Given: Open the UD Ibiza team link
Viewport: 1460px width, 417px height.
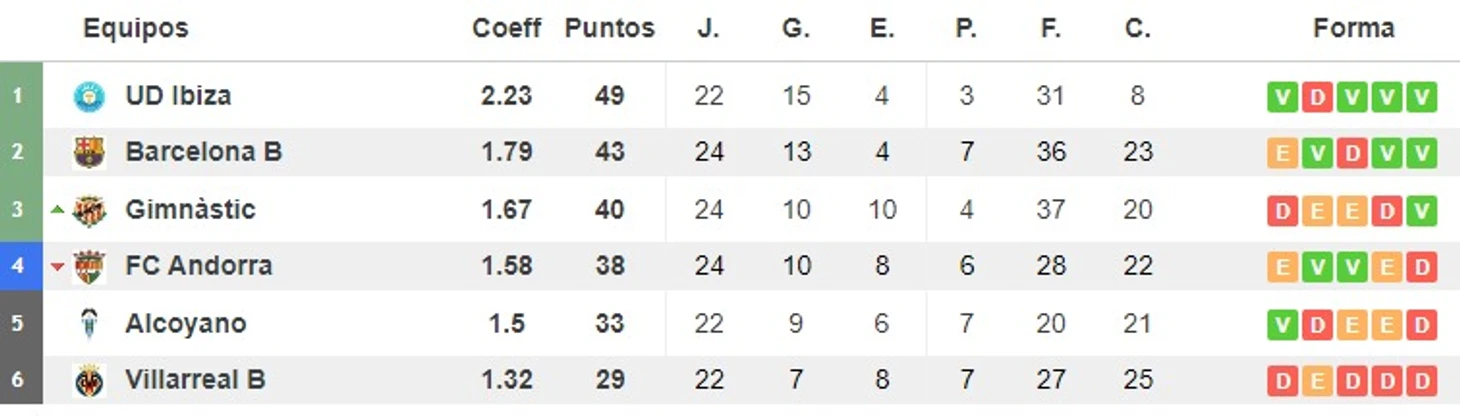Looking at the screenshot, I should (178, 96).
